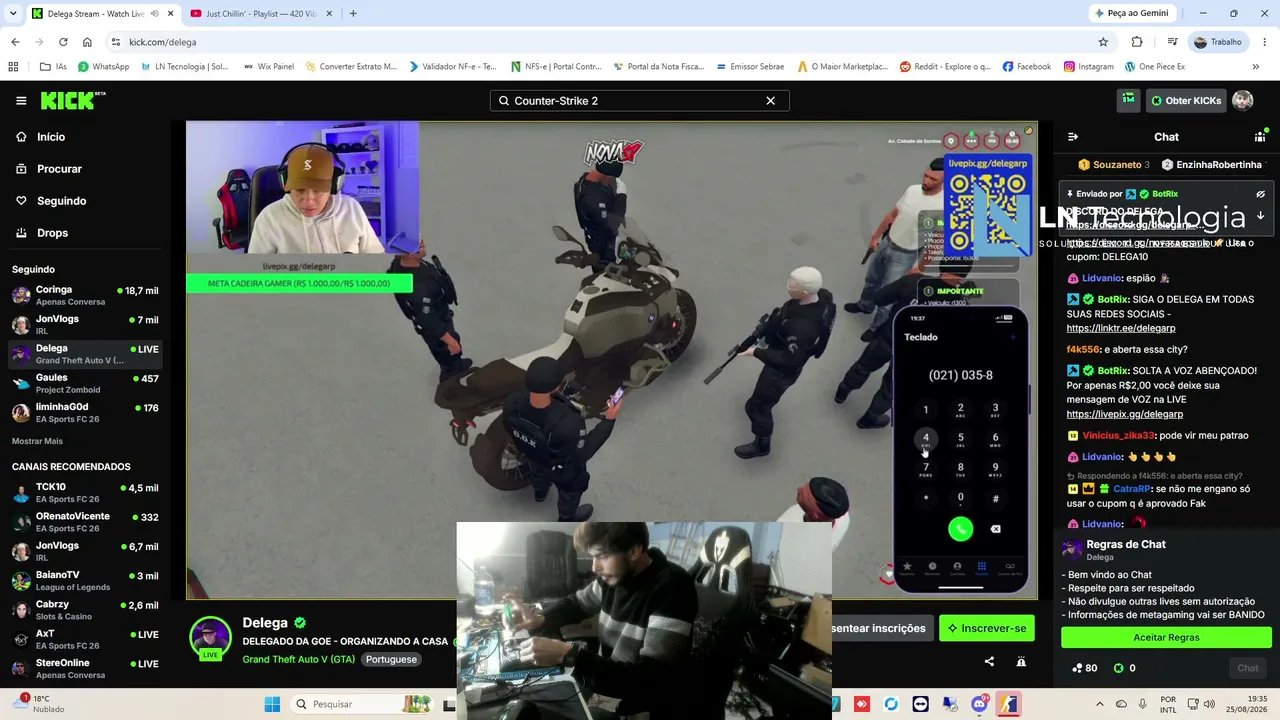Open Início in the sidebar
The image size is (1280, 720).
pos(85,137)
